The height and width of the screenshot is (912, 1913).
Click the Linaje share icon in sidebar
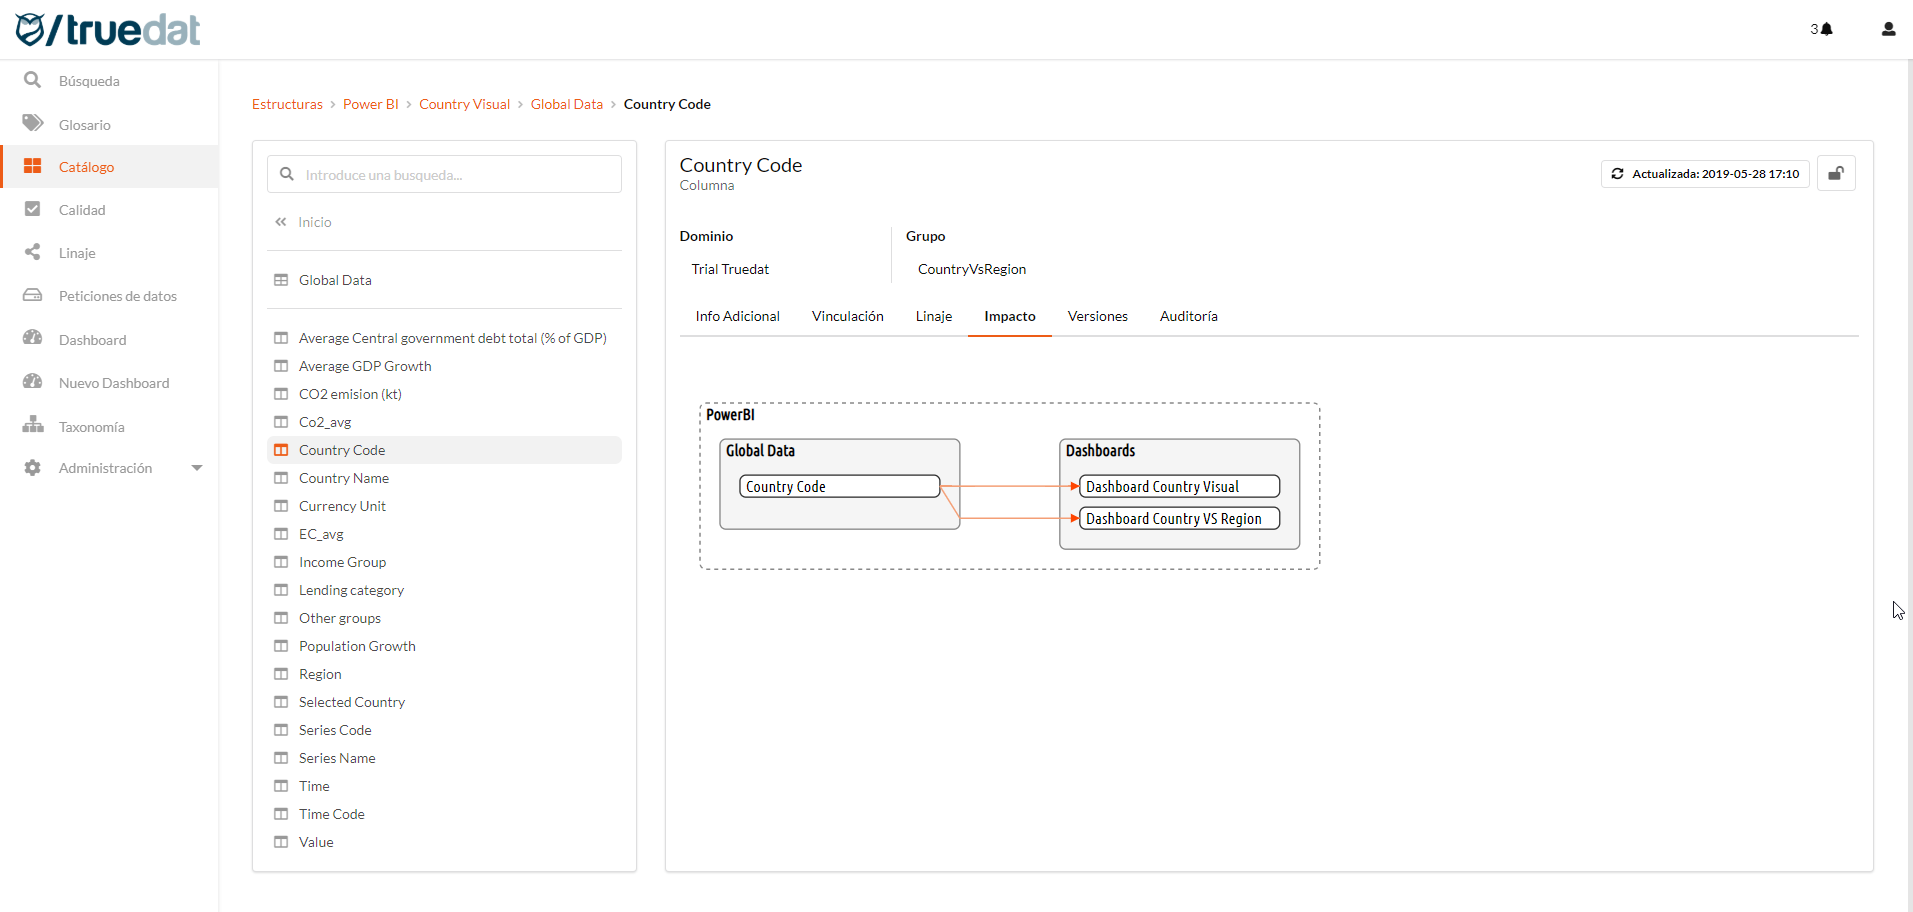click(x=33, y=252)
